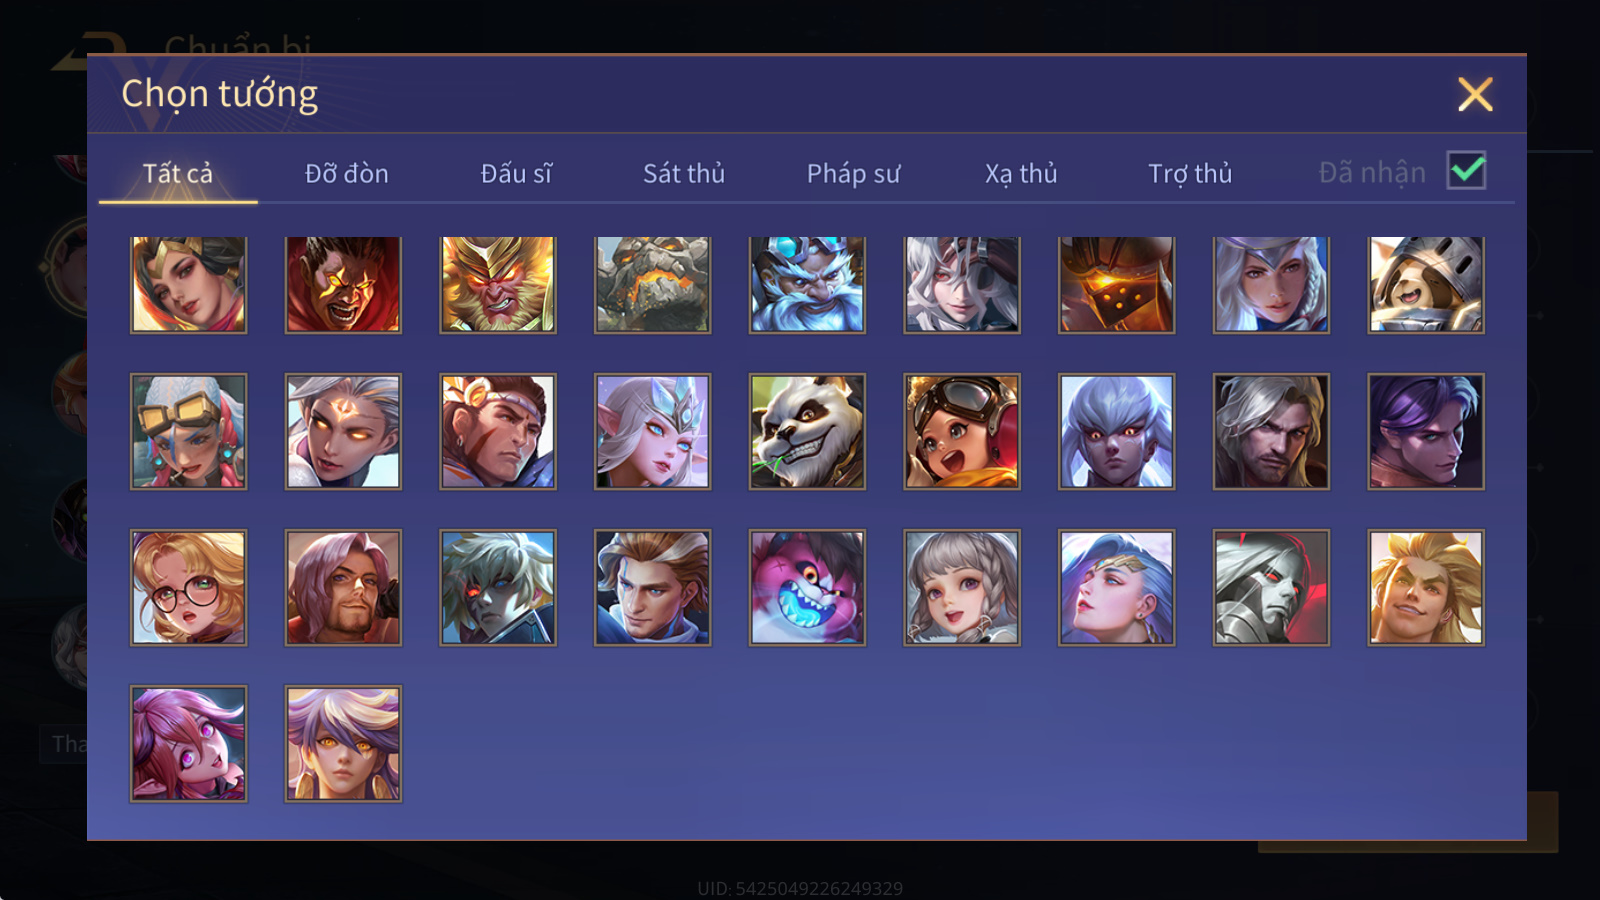Screen dimensions: 1600x900
Task: Select the purple grinning cat hero
Action: pos(807,588)
